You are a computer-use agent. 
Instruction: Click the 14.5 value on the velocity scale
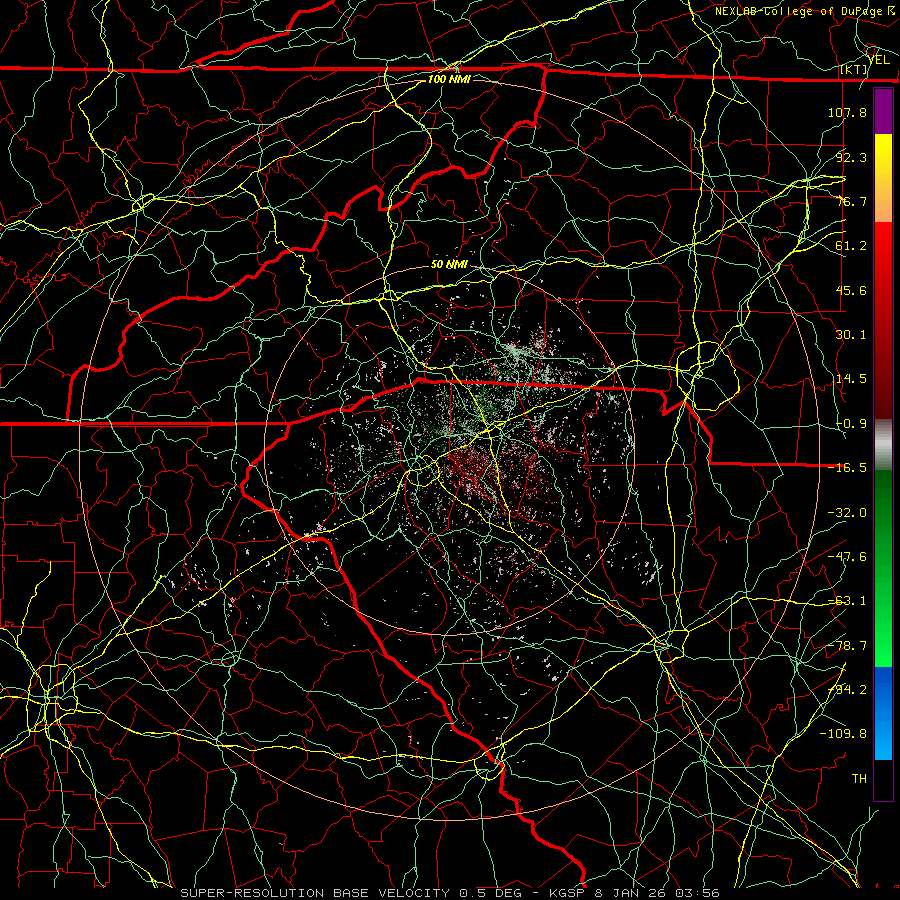851,378
